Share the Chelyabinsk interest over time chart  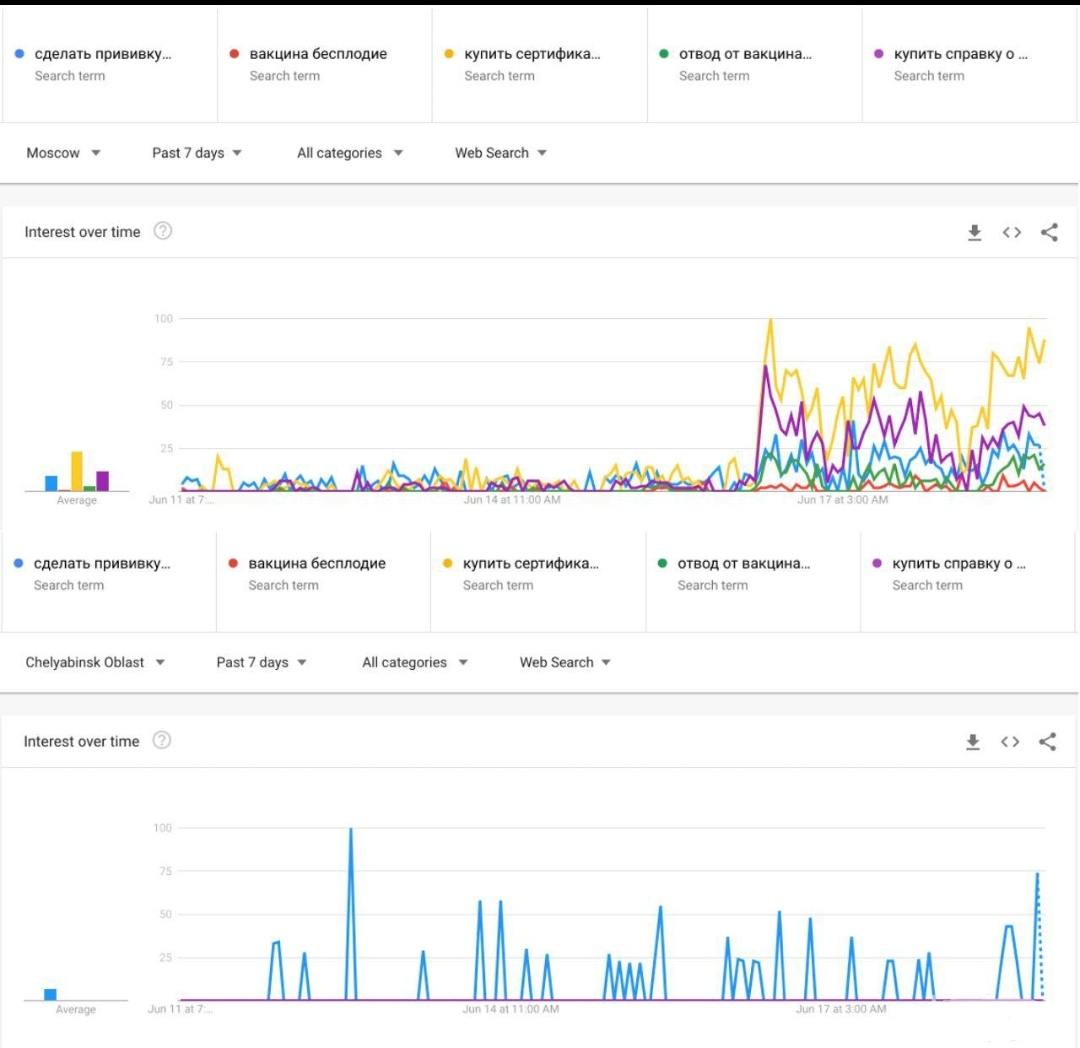[x=1047, y=742]
